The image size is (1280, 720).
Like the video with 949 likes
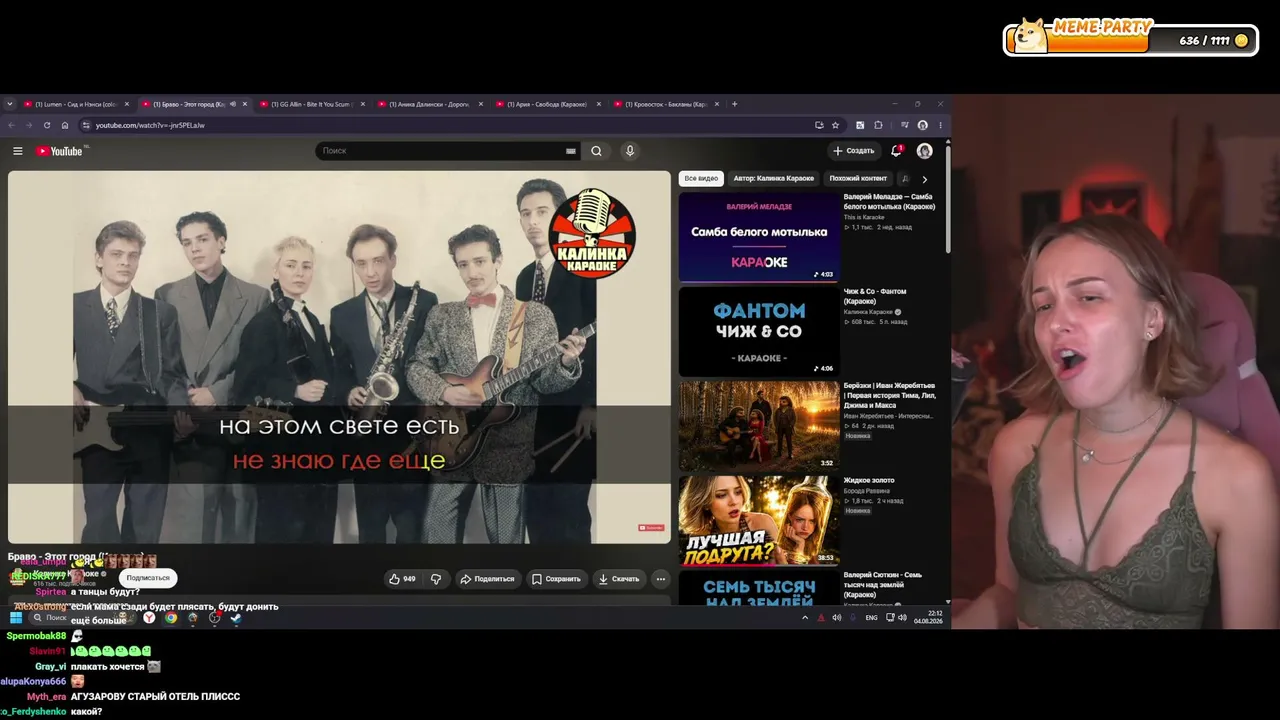pyautogui.click(x=402, y=579)
